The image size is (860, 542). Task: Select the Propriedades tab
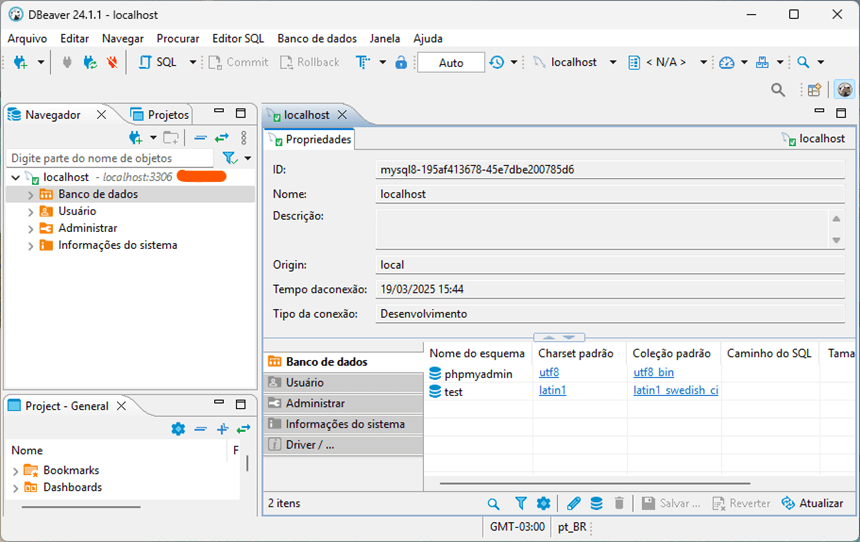tap(310, 139)
